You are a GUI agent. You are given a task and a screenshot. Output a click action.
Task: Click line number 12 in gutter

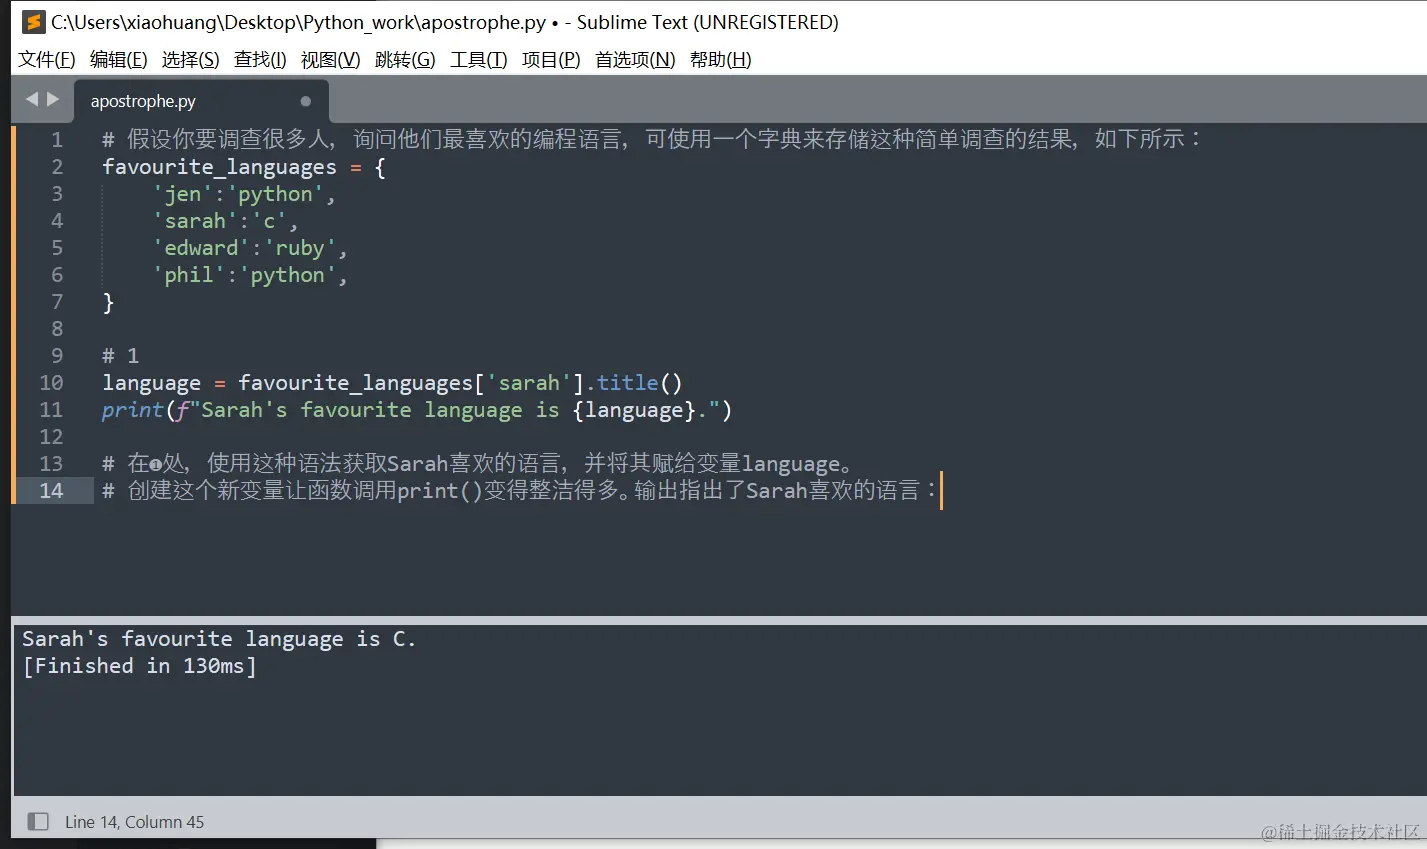51,436
